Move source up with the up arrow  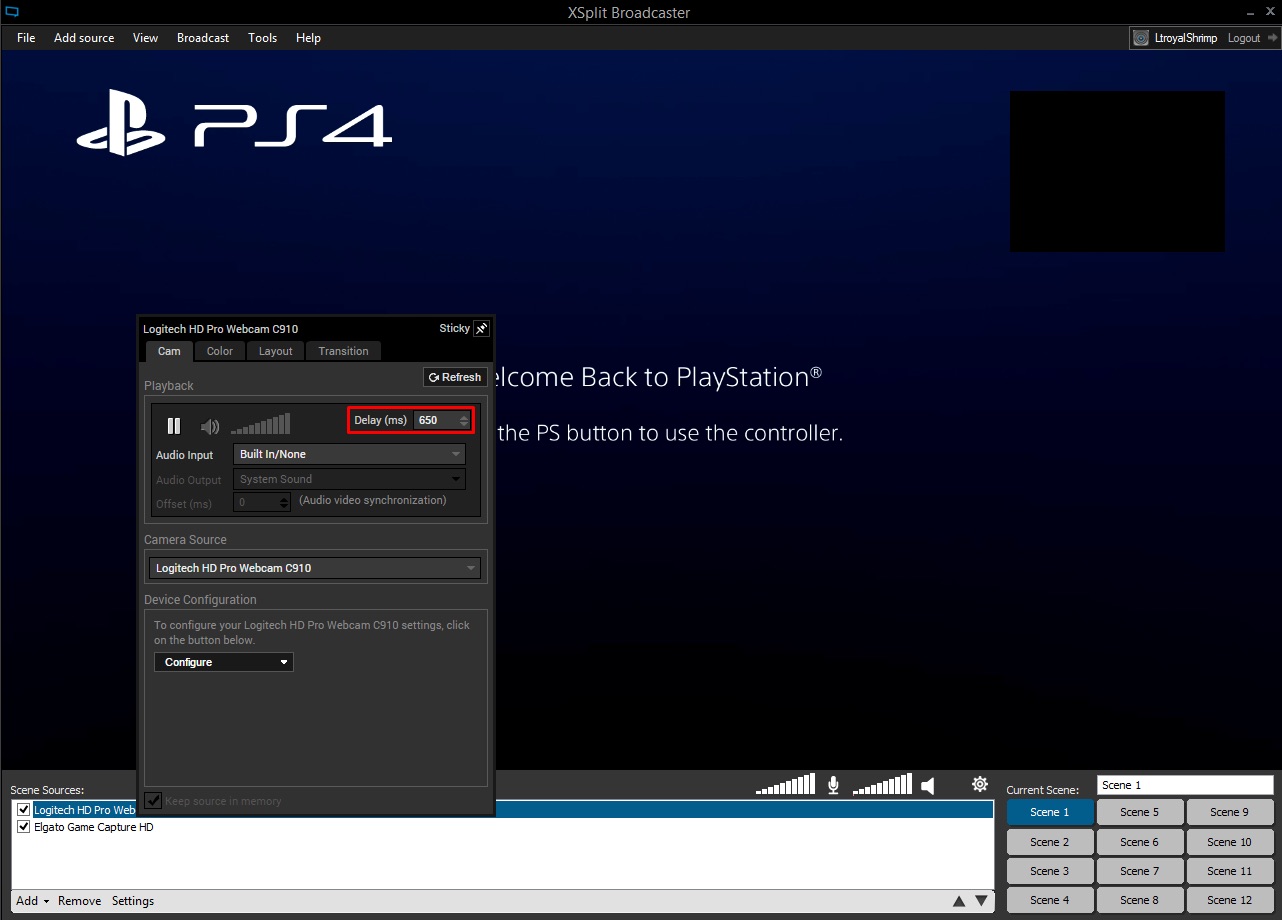(x=959, y=901)
